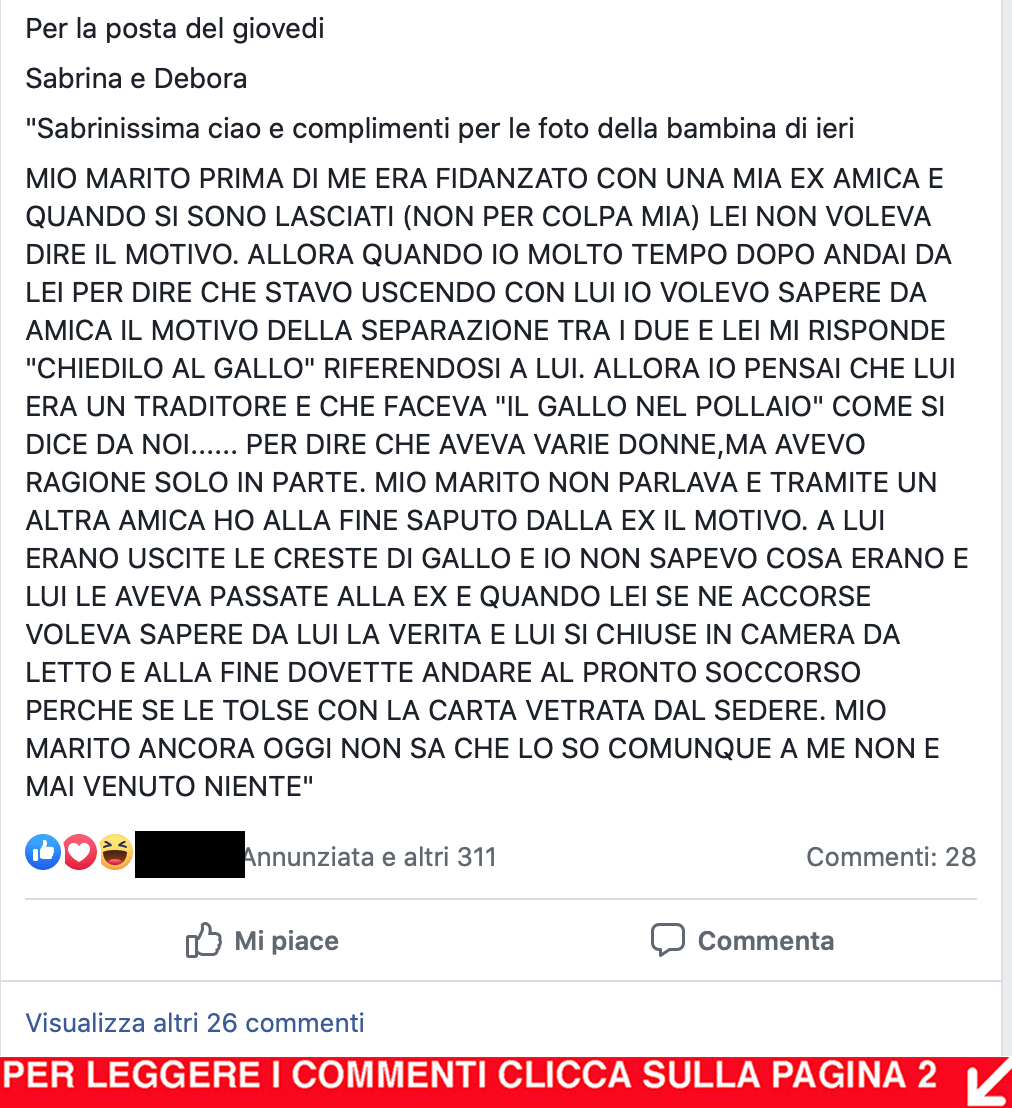Click the red 'PER LEGGERE I COMMENTI' banner
Screen dimensions: 1012x1108
(x=506, y=1082)
